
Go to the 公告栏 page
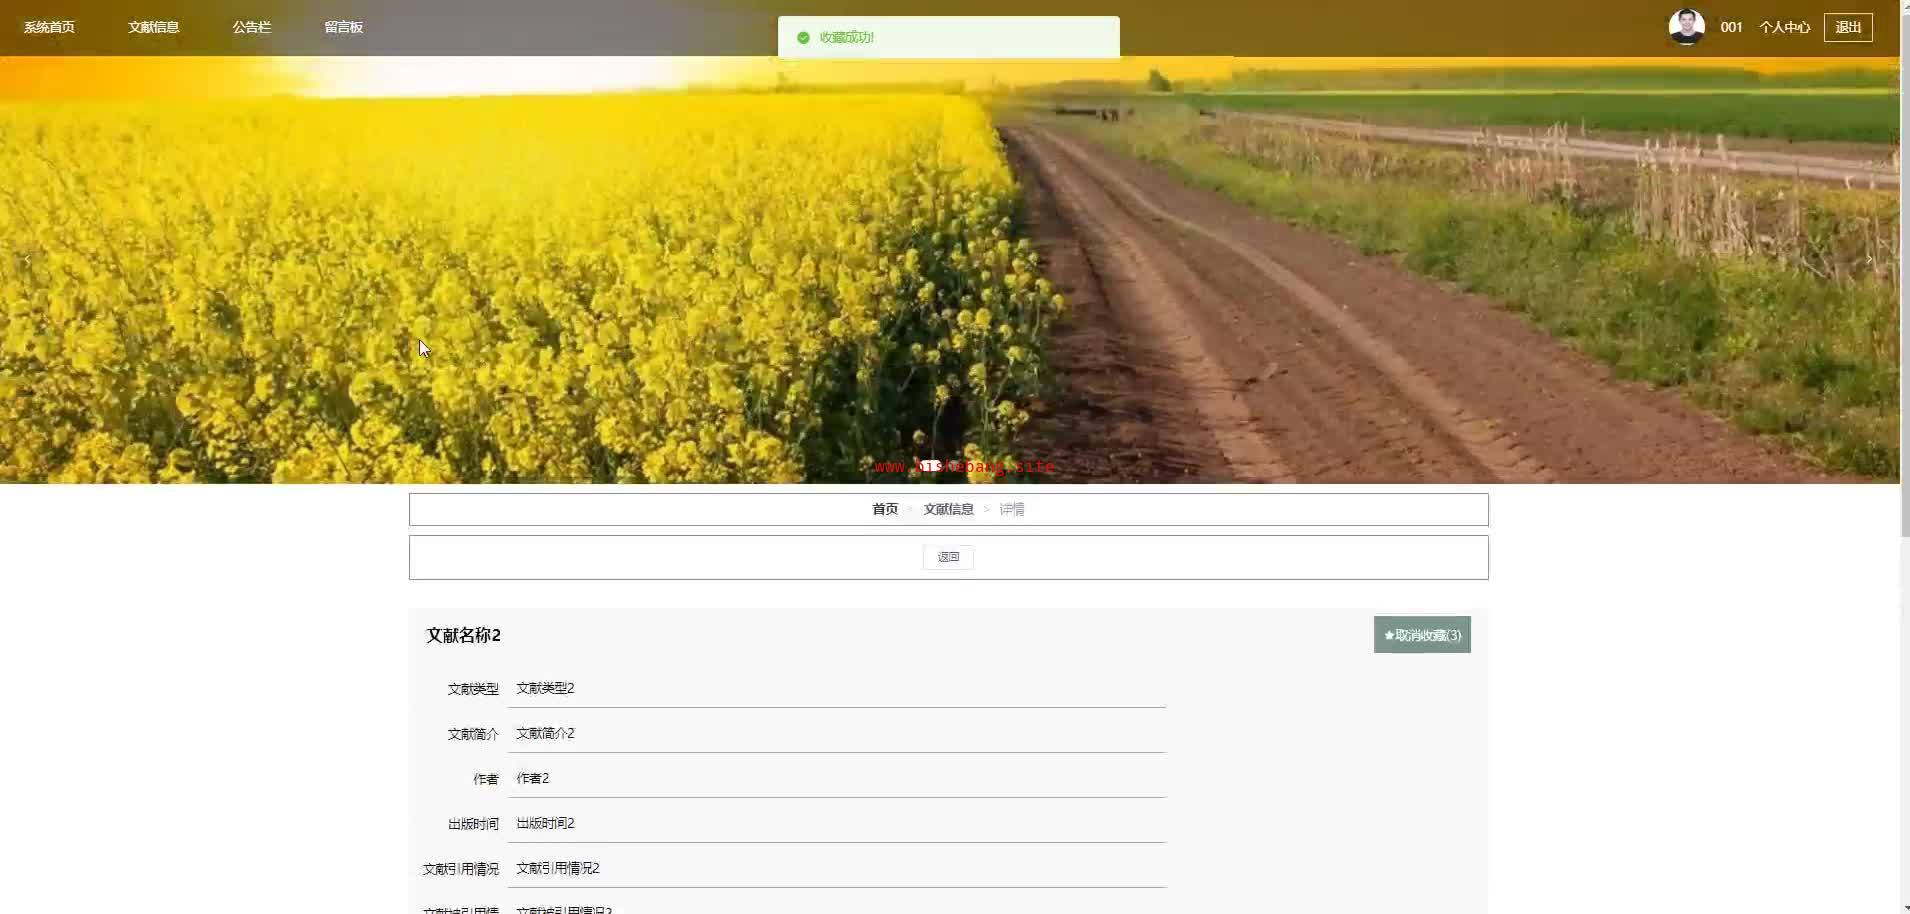pyautogui.click(x=252, y=27)
